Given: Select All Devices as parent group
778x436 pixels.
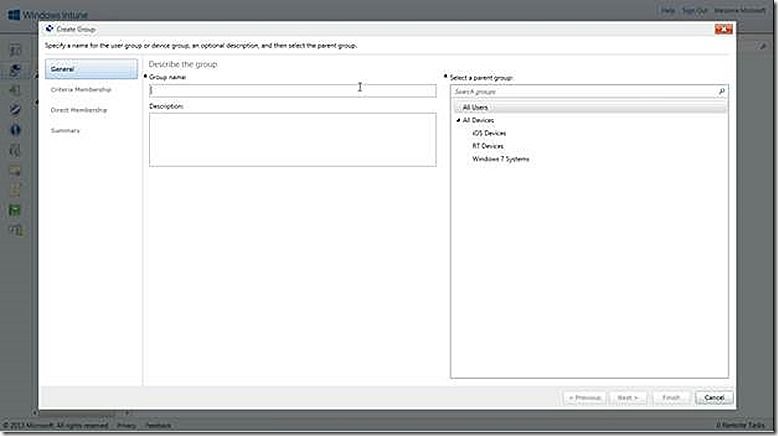Looking at the screenshot, I should 478,120.
